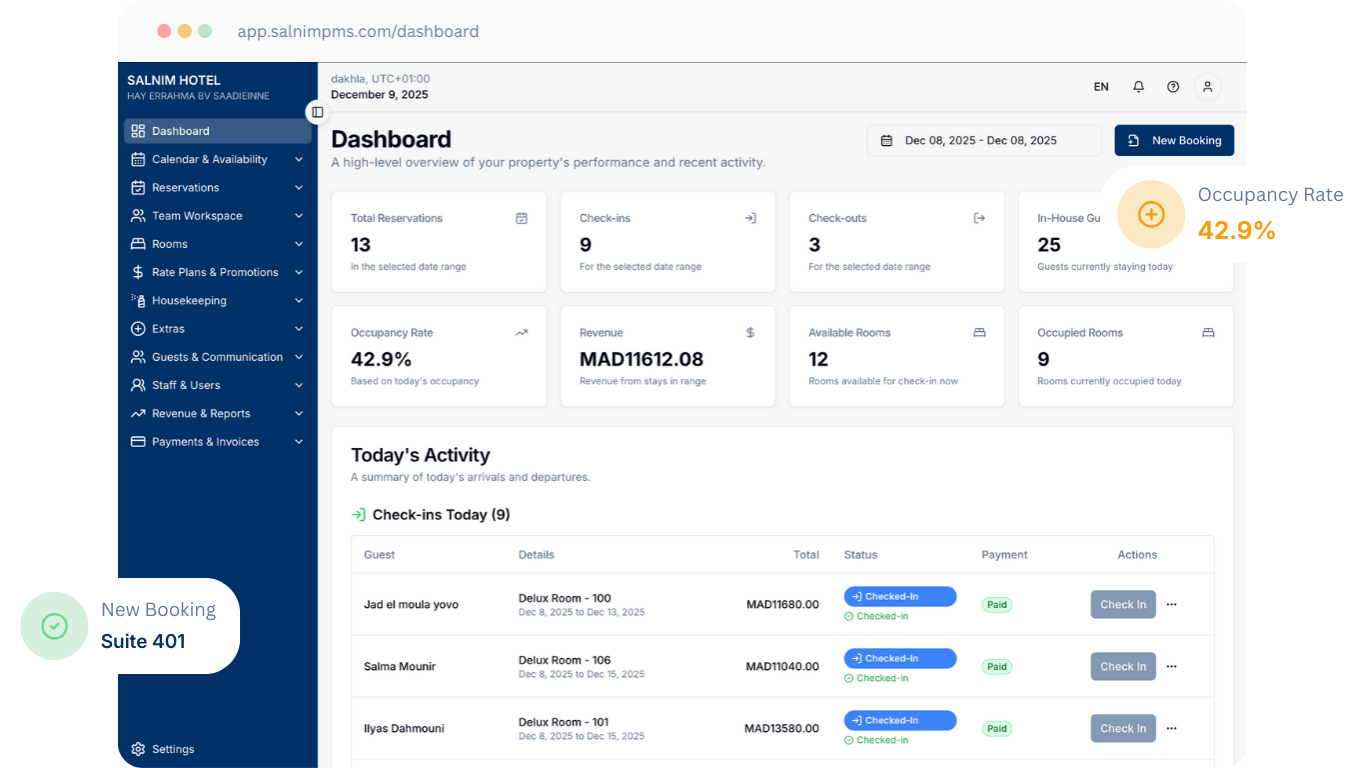Image resolution: width=1366 pixels, height=768 pixels.
Task: Open the Reservations menu item
Action: tap(185, 188)
